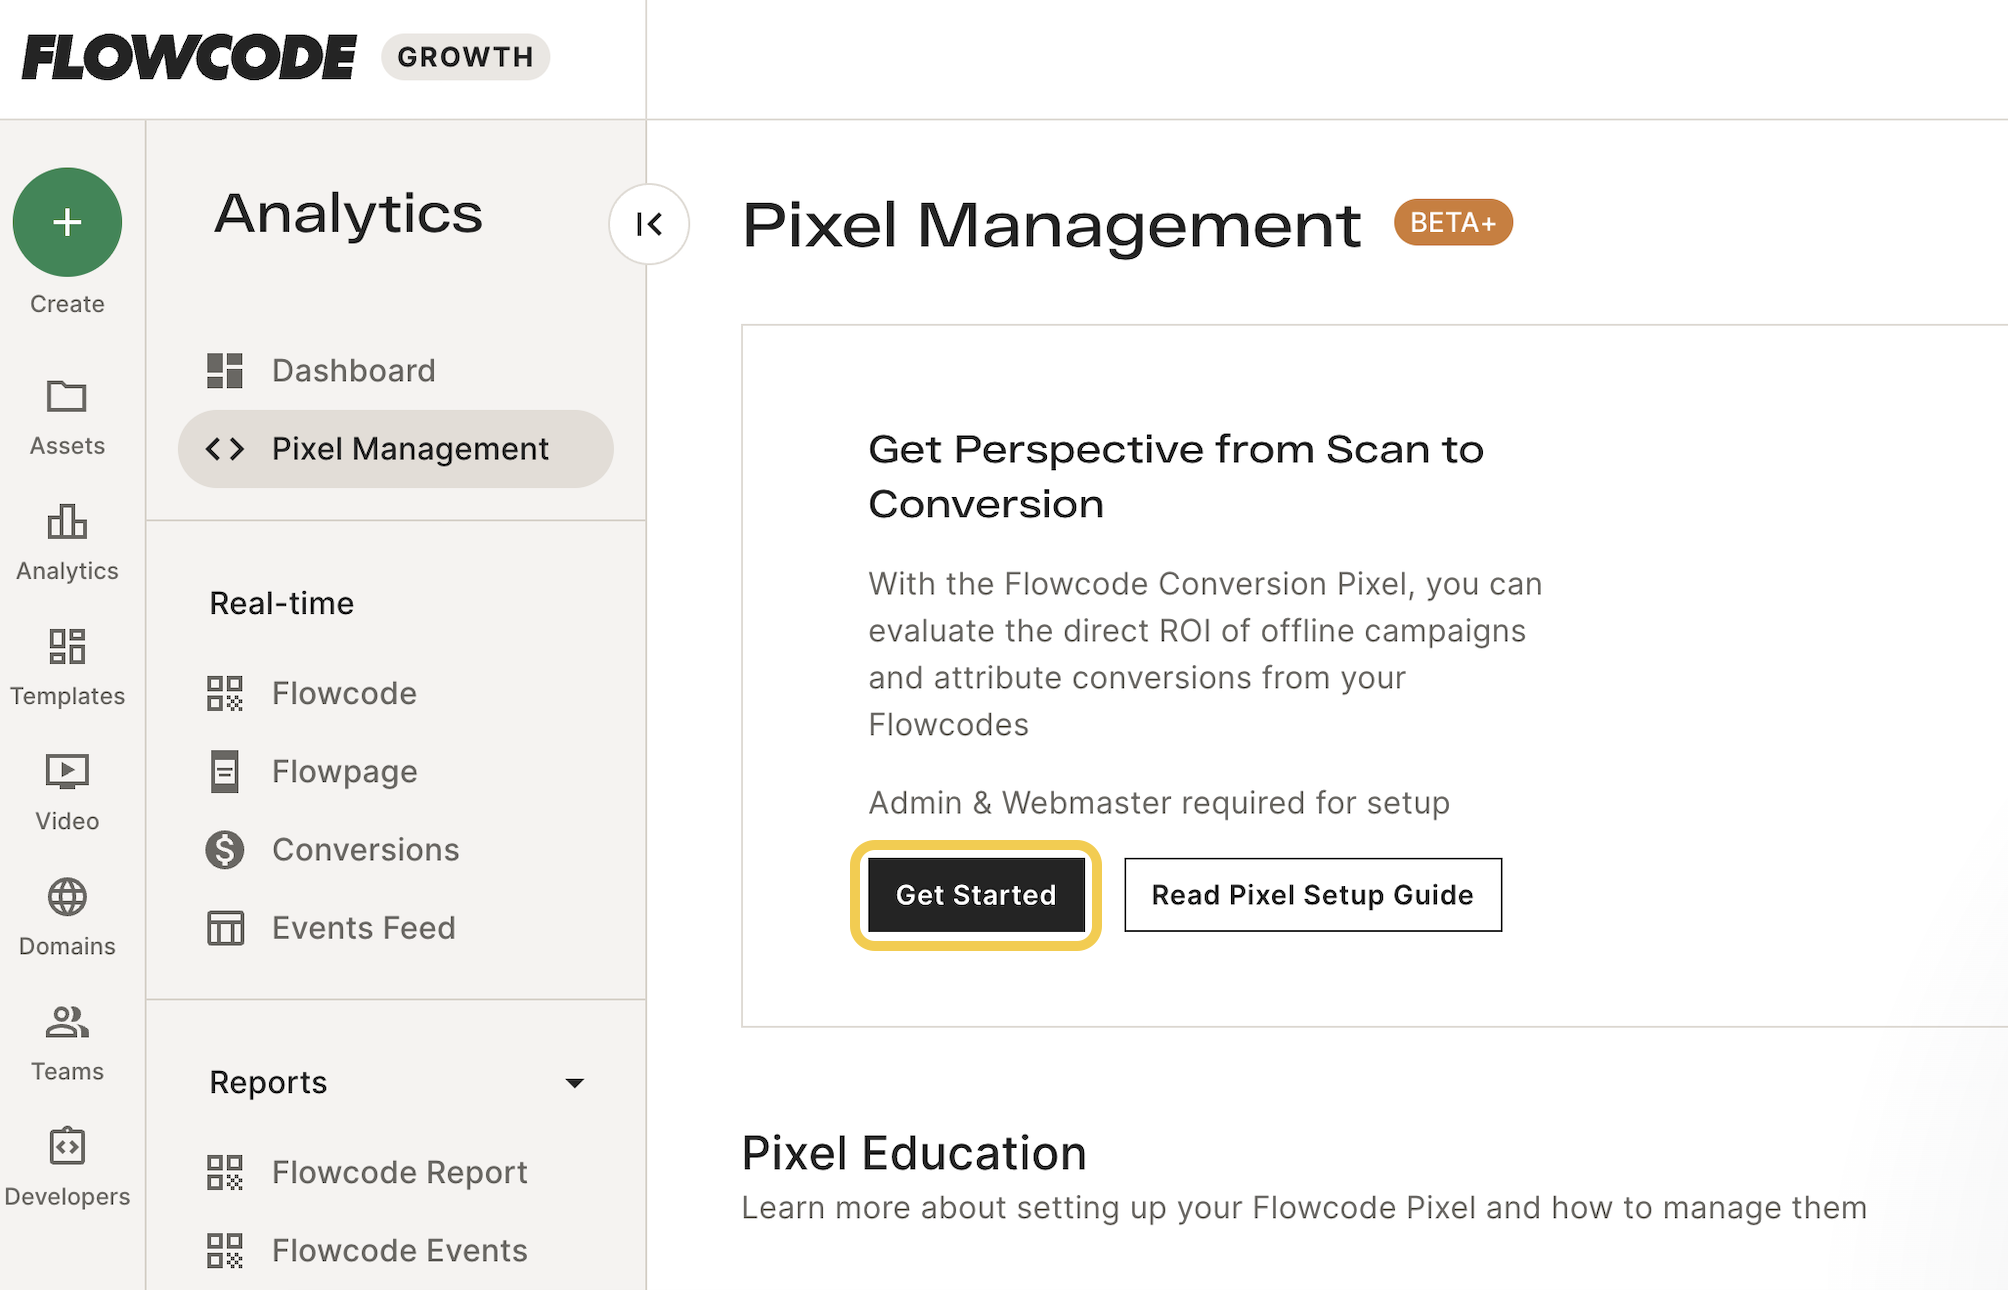Select Dashboard in Analytics menu

[x=396, y=371]
